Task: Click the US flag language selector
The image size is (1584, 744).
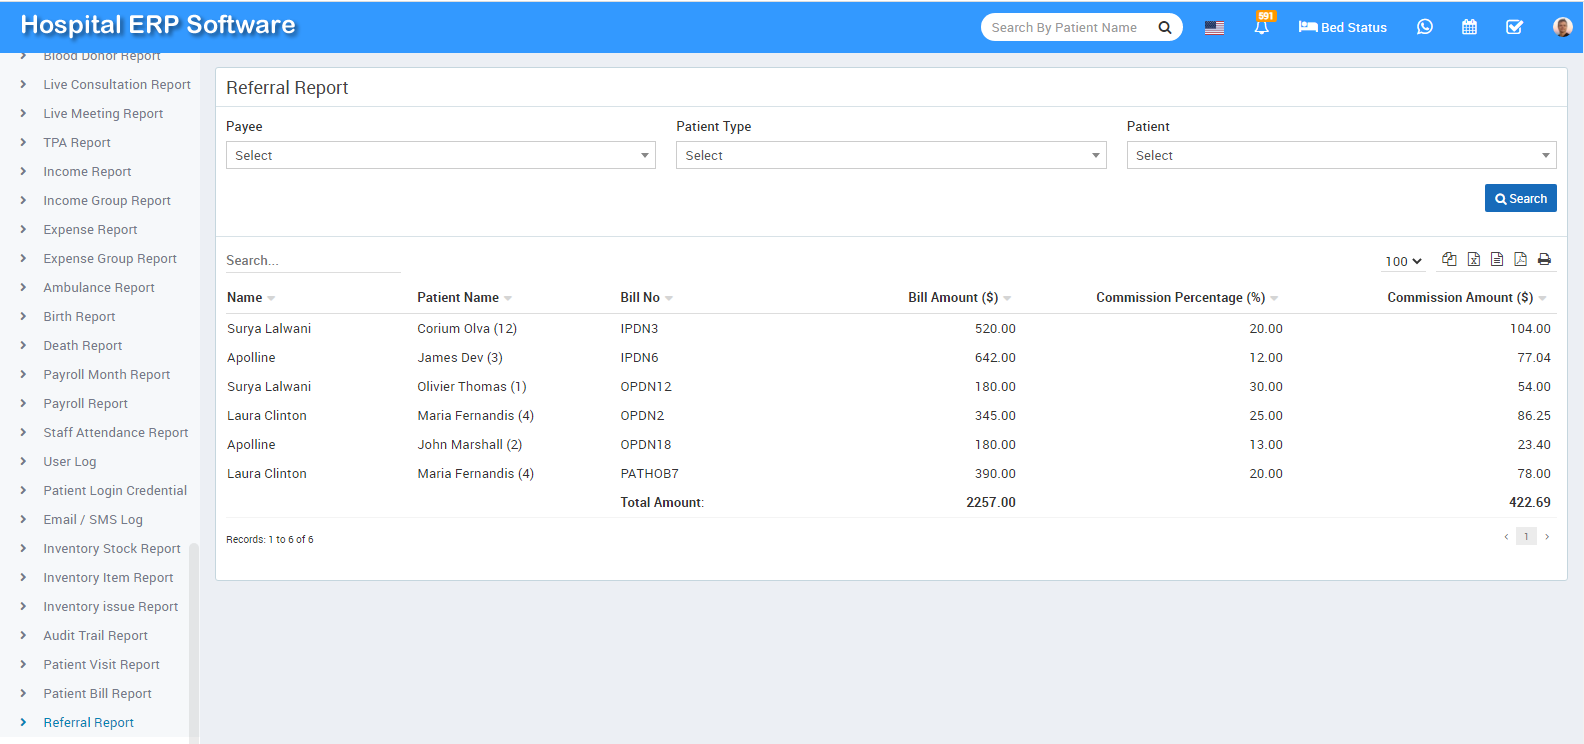Action: [1214, 28]
